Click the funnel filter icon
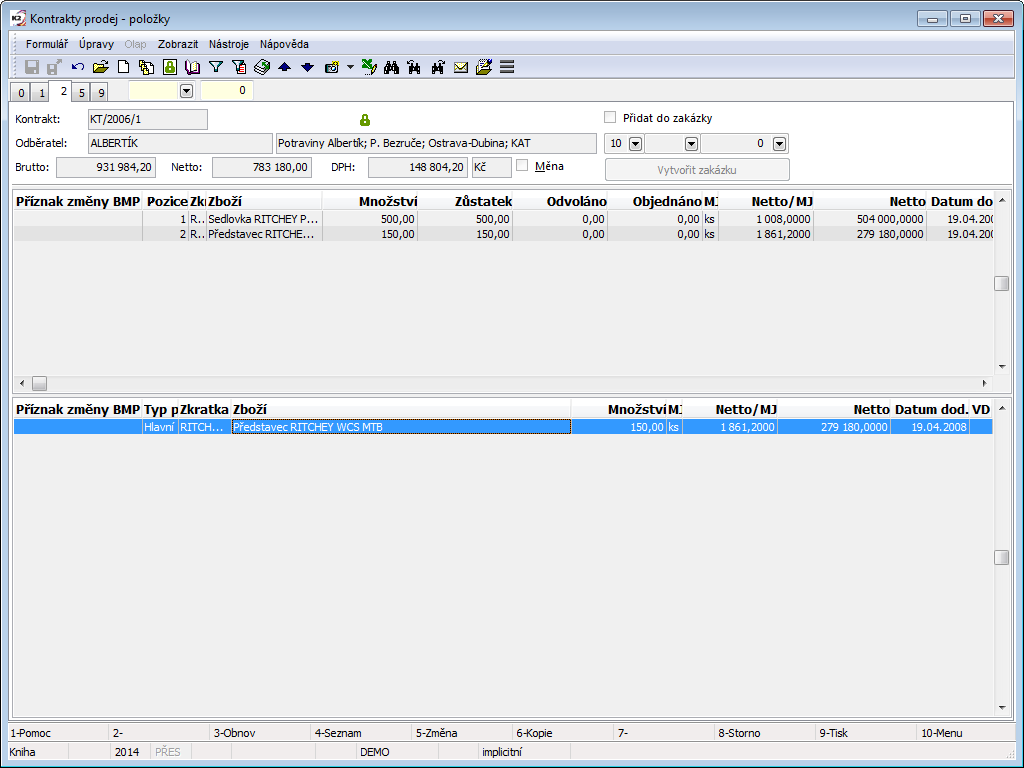 (215, 67)
